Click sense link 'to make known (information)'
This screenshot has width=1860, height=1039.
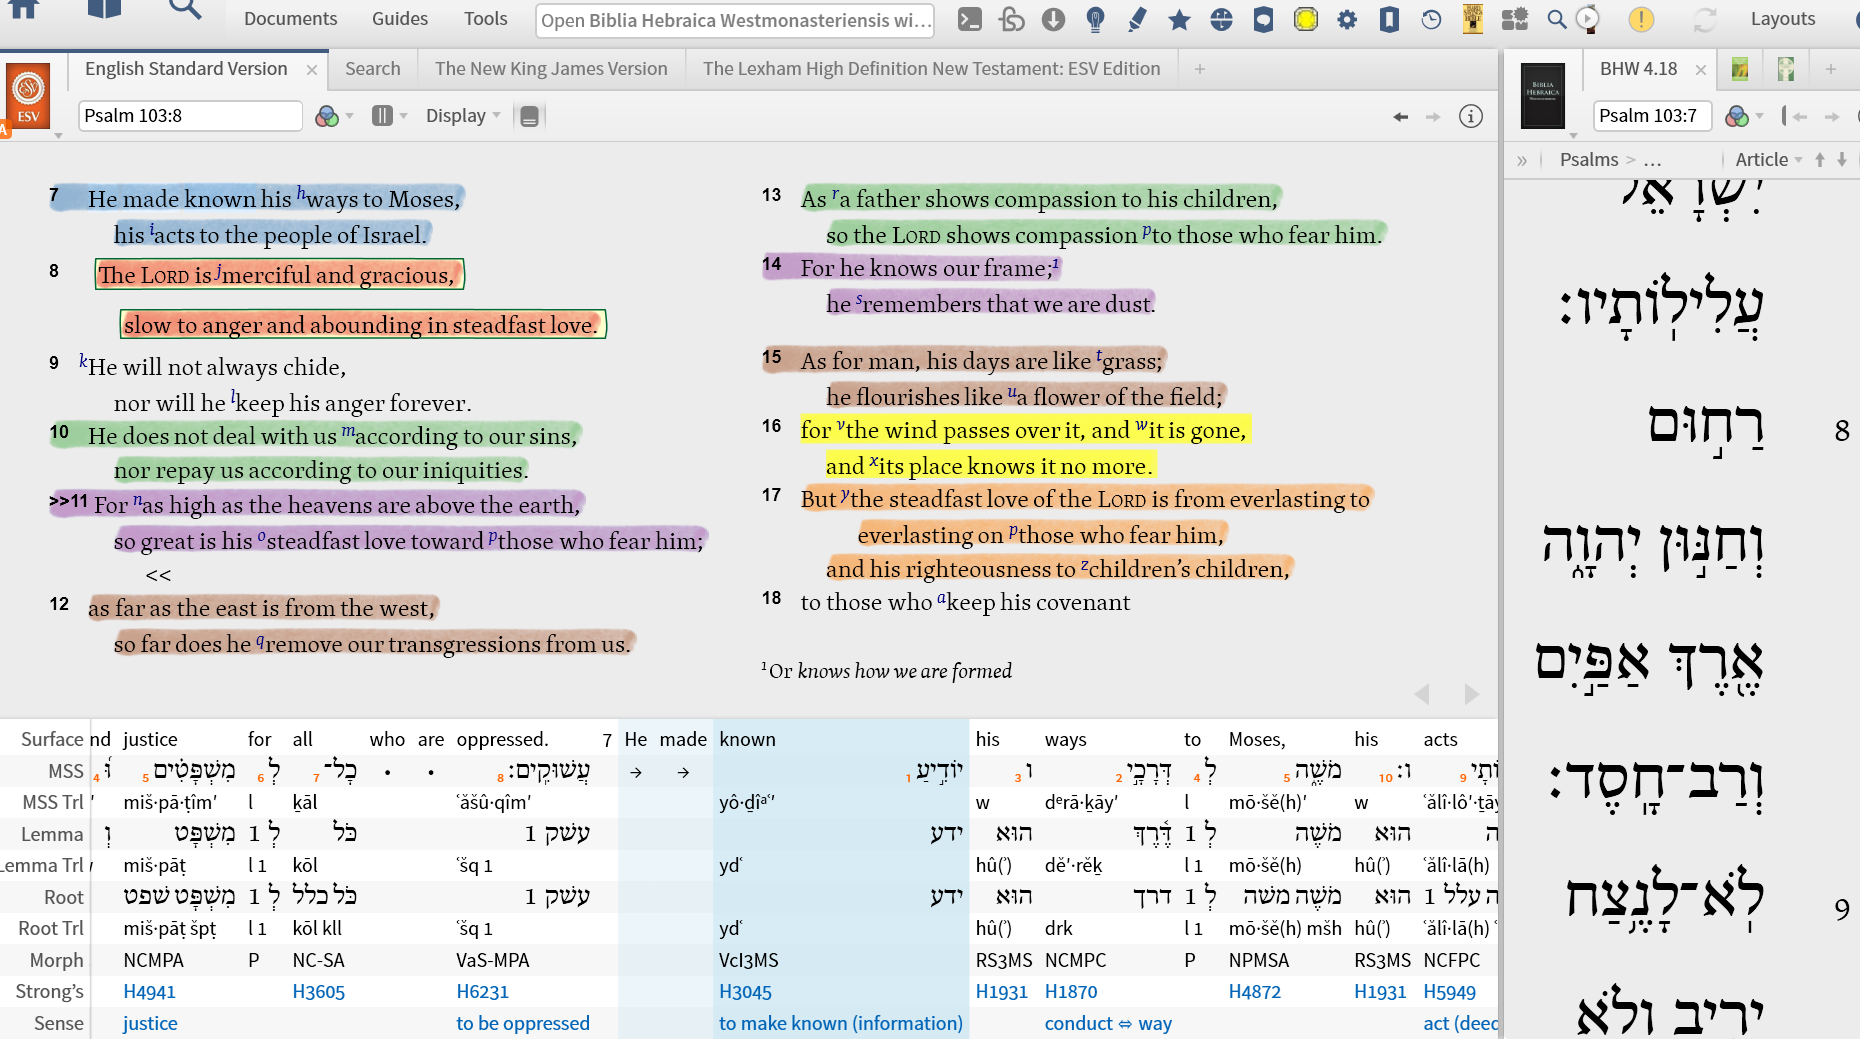841,1023
